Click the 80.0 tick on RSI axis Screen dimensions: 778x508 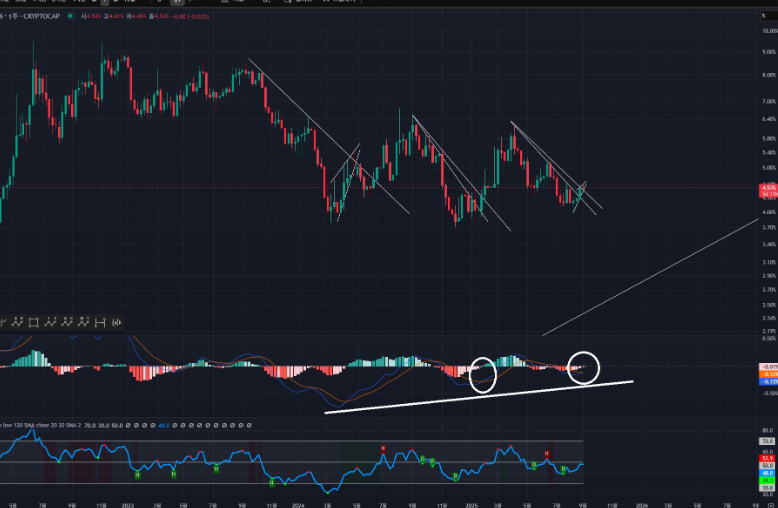(x=768, y=431)
